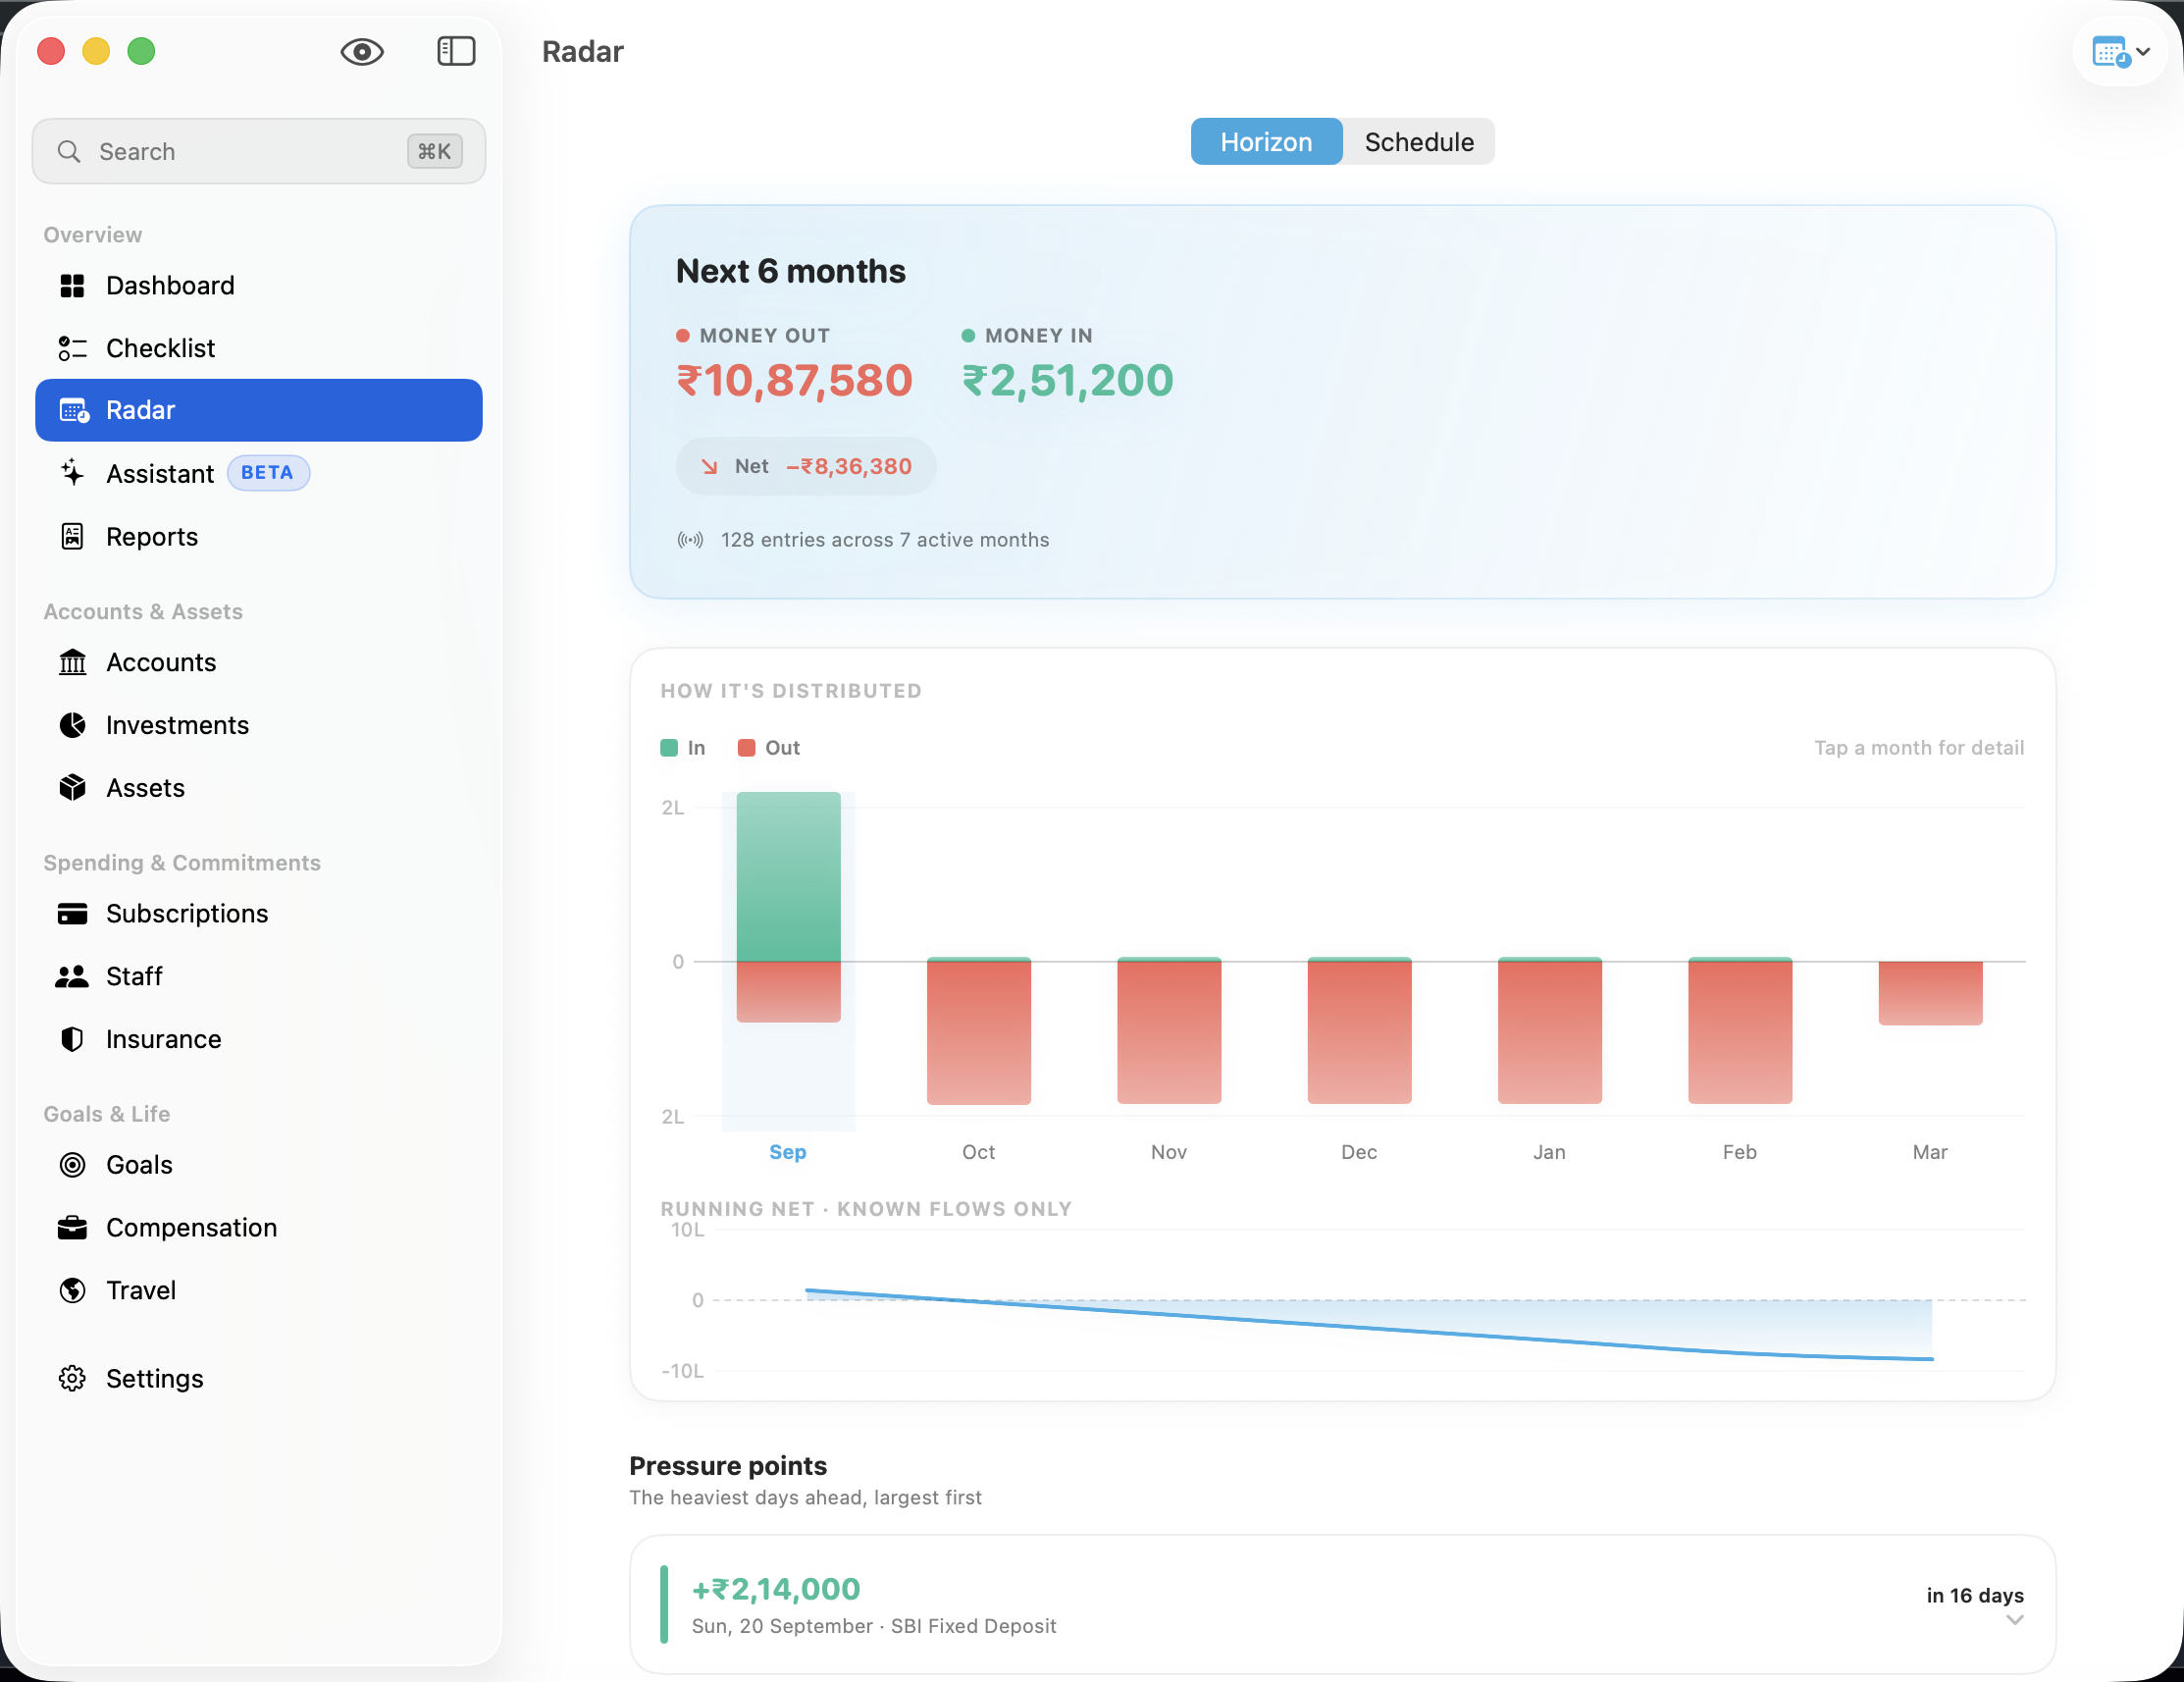
Task: Click '128 entries across 7 active months'
Action: pos(885,540)
